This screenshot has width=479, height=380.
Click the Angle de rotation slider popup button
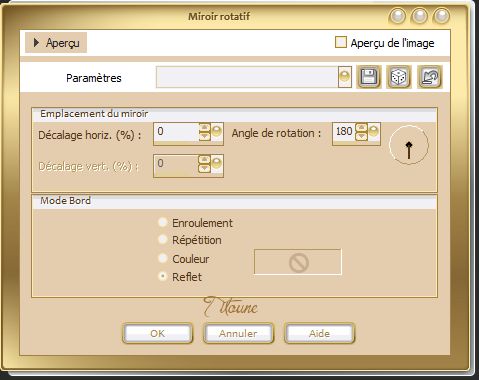(374, 131)
